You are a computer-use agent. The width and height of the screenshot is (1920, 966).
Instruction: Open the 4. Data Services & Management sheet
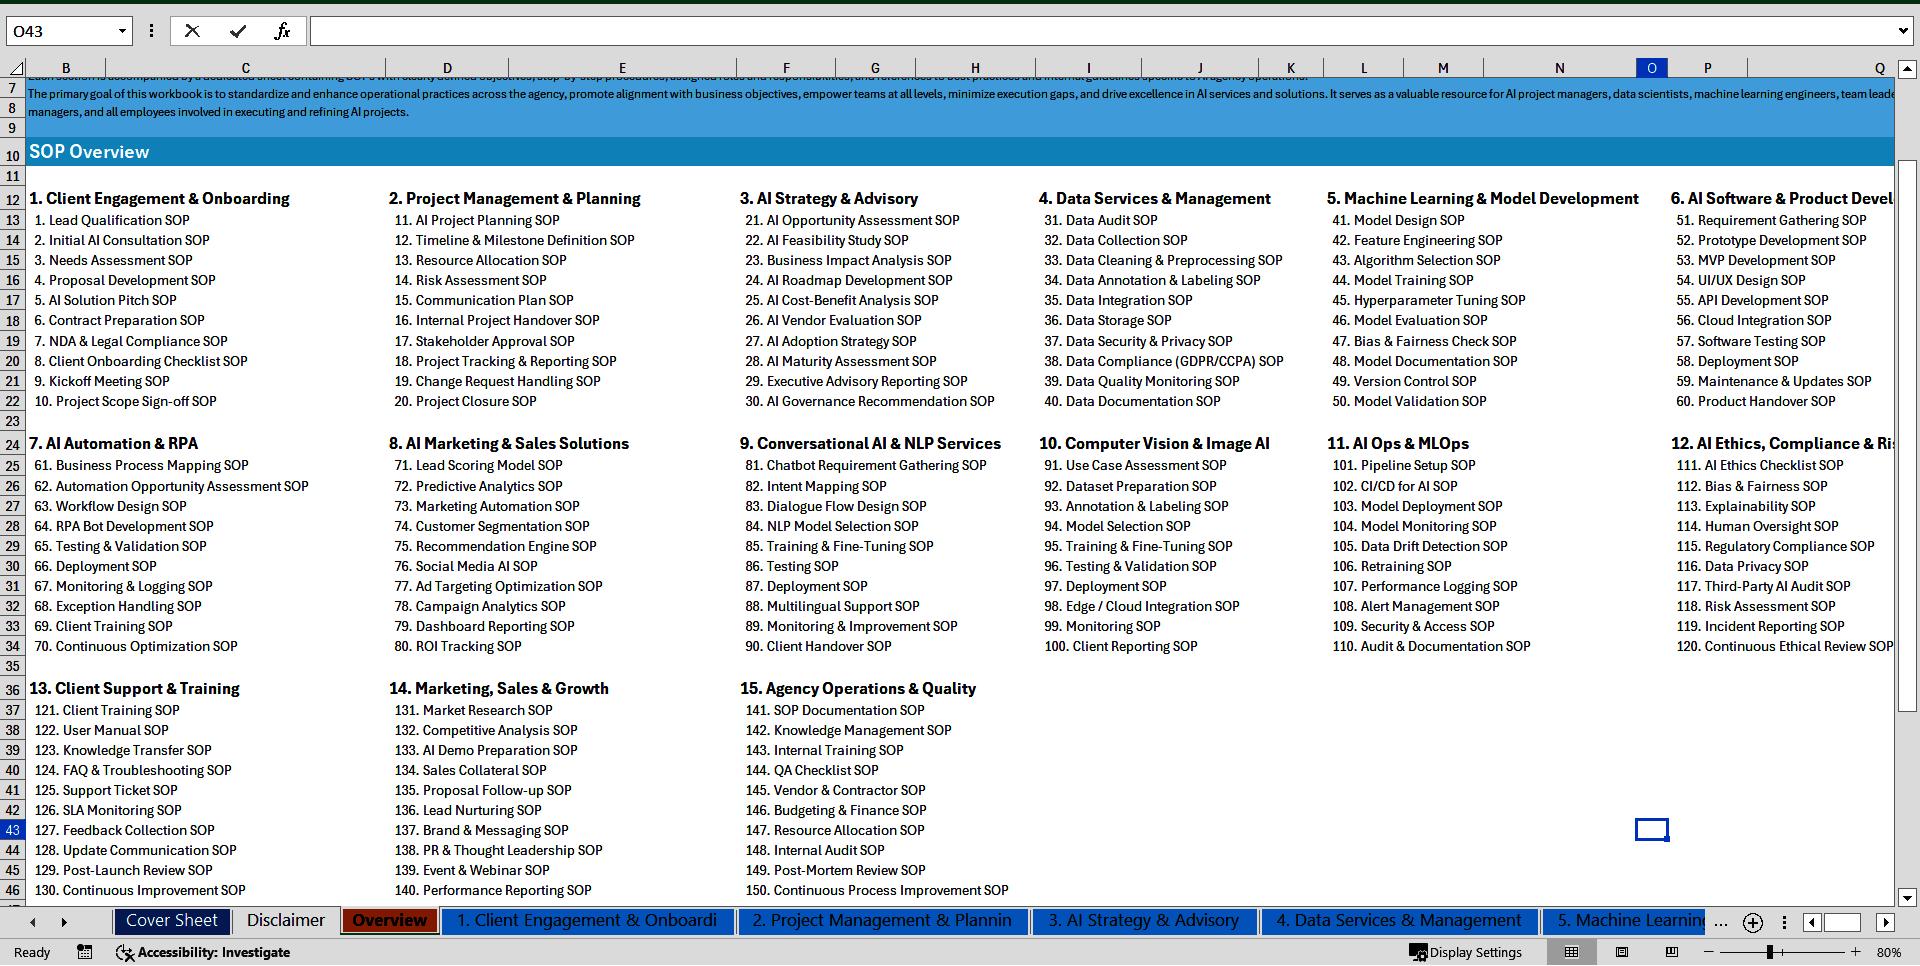point(1398,921)
